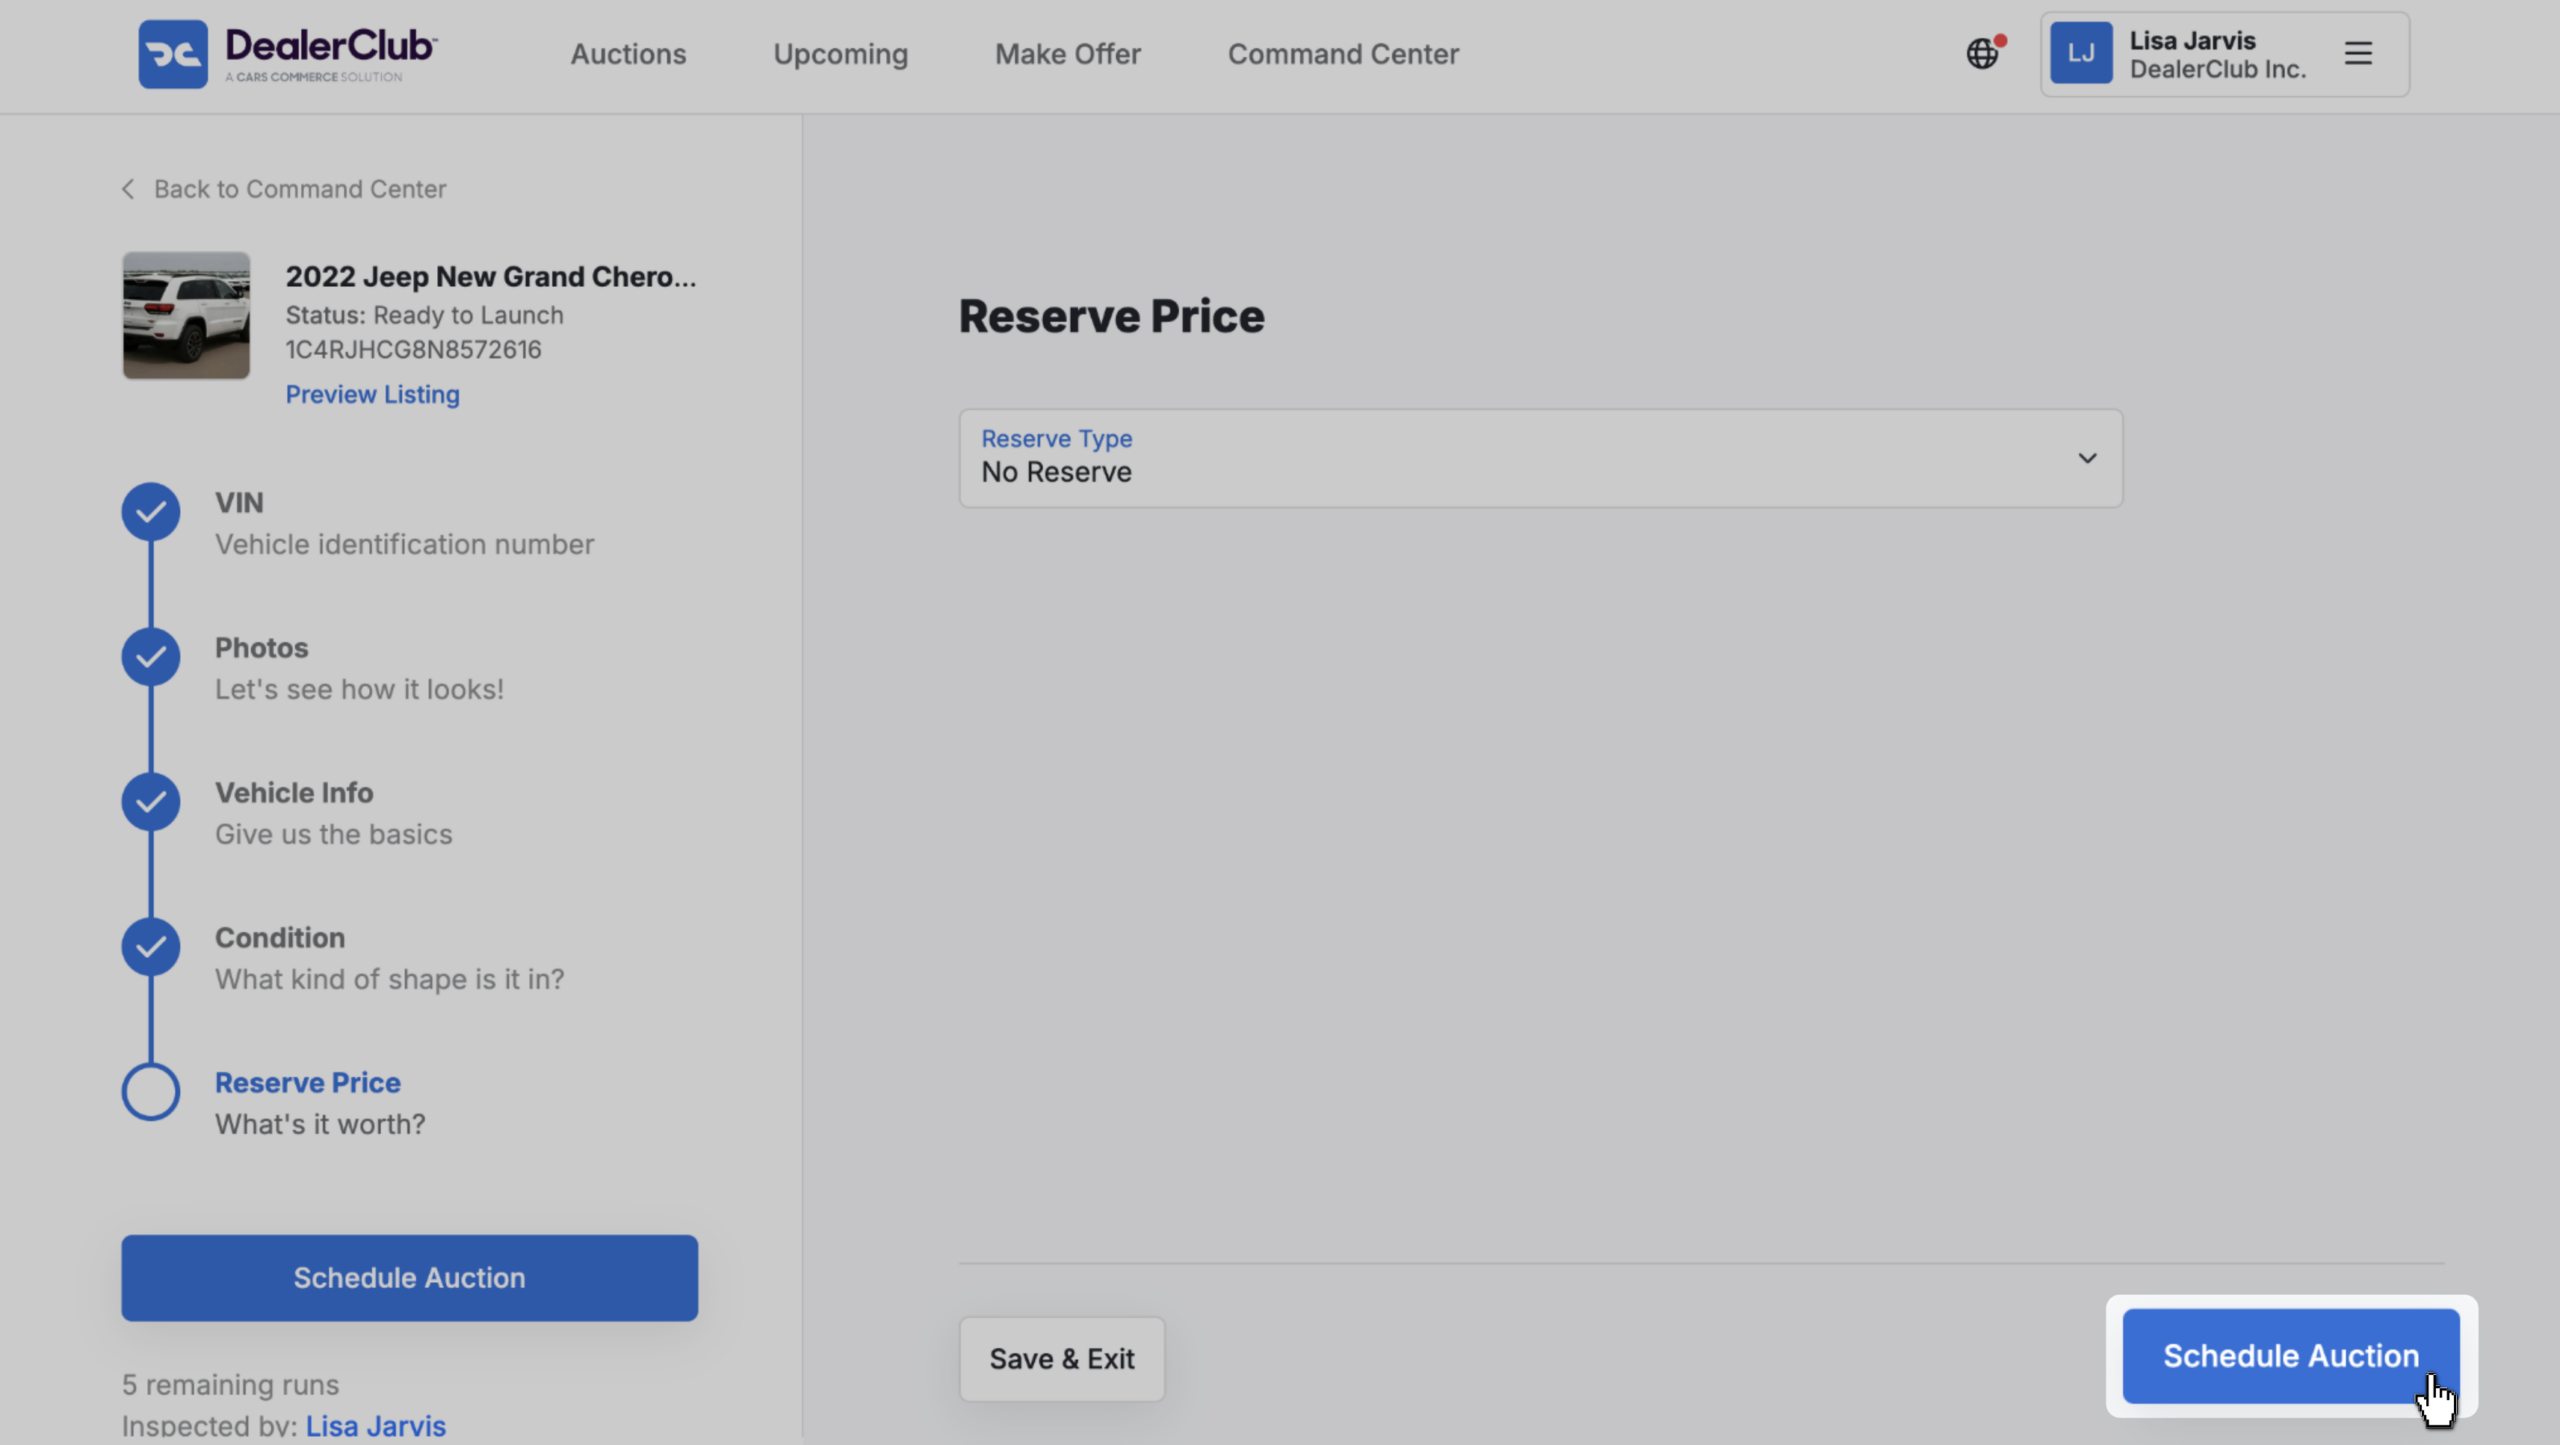Go to the Condition step
Screen dimensions: 2560x1445
pyautogui.click(x=280, y=938)
